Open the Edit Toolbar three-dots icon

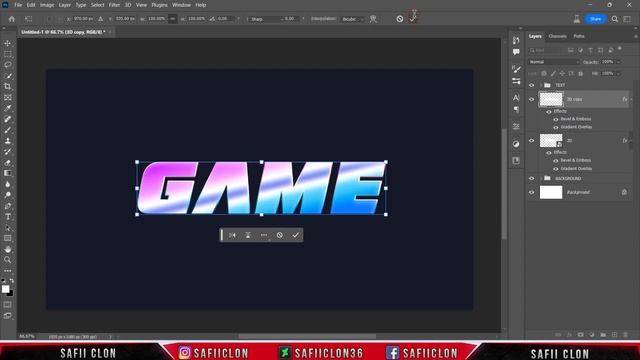8,271
